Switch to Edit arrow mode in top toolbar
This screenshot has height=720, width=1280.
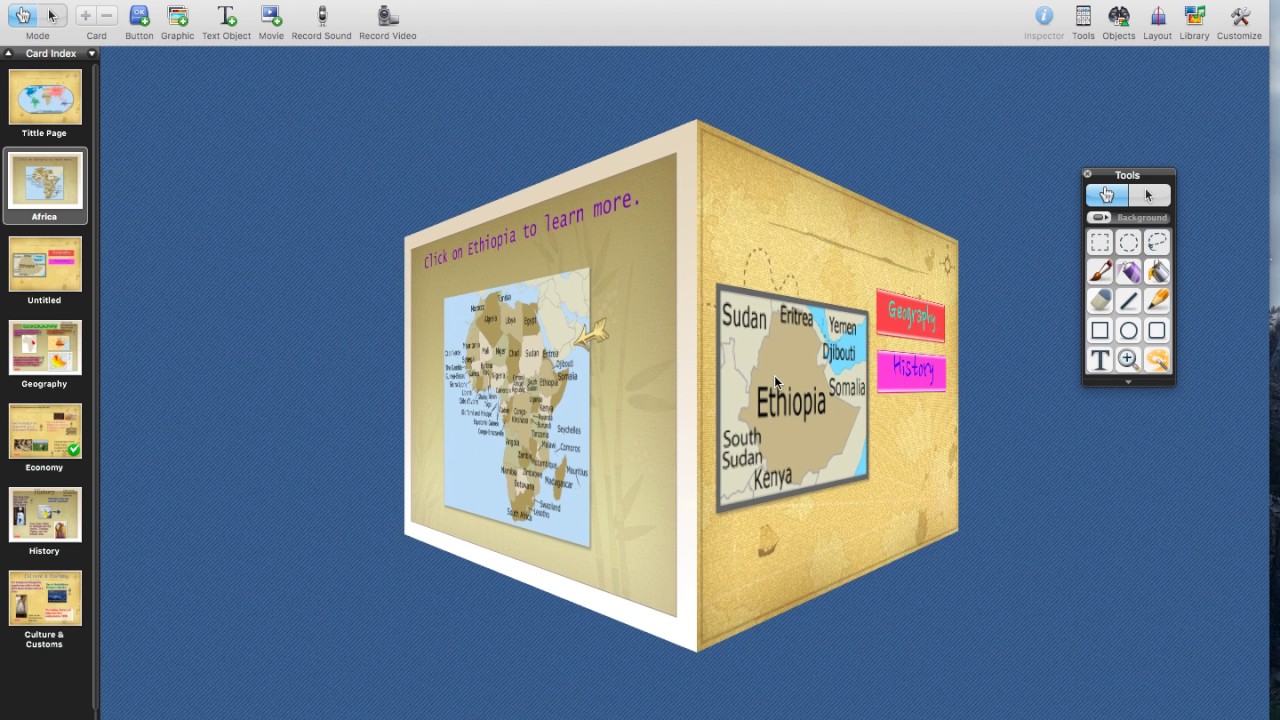[53, 15]
